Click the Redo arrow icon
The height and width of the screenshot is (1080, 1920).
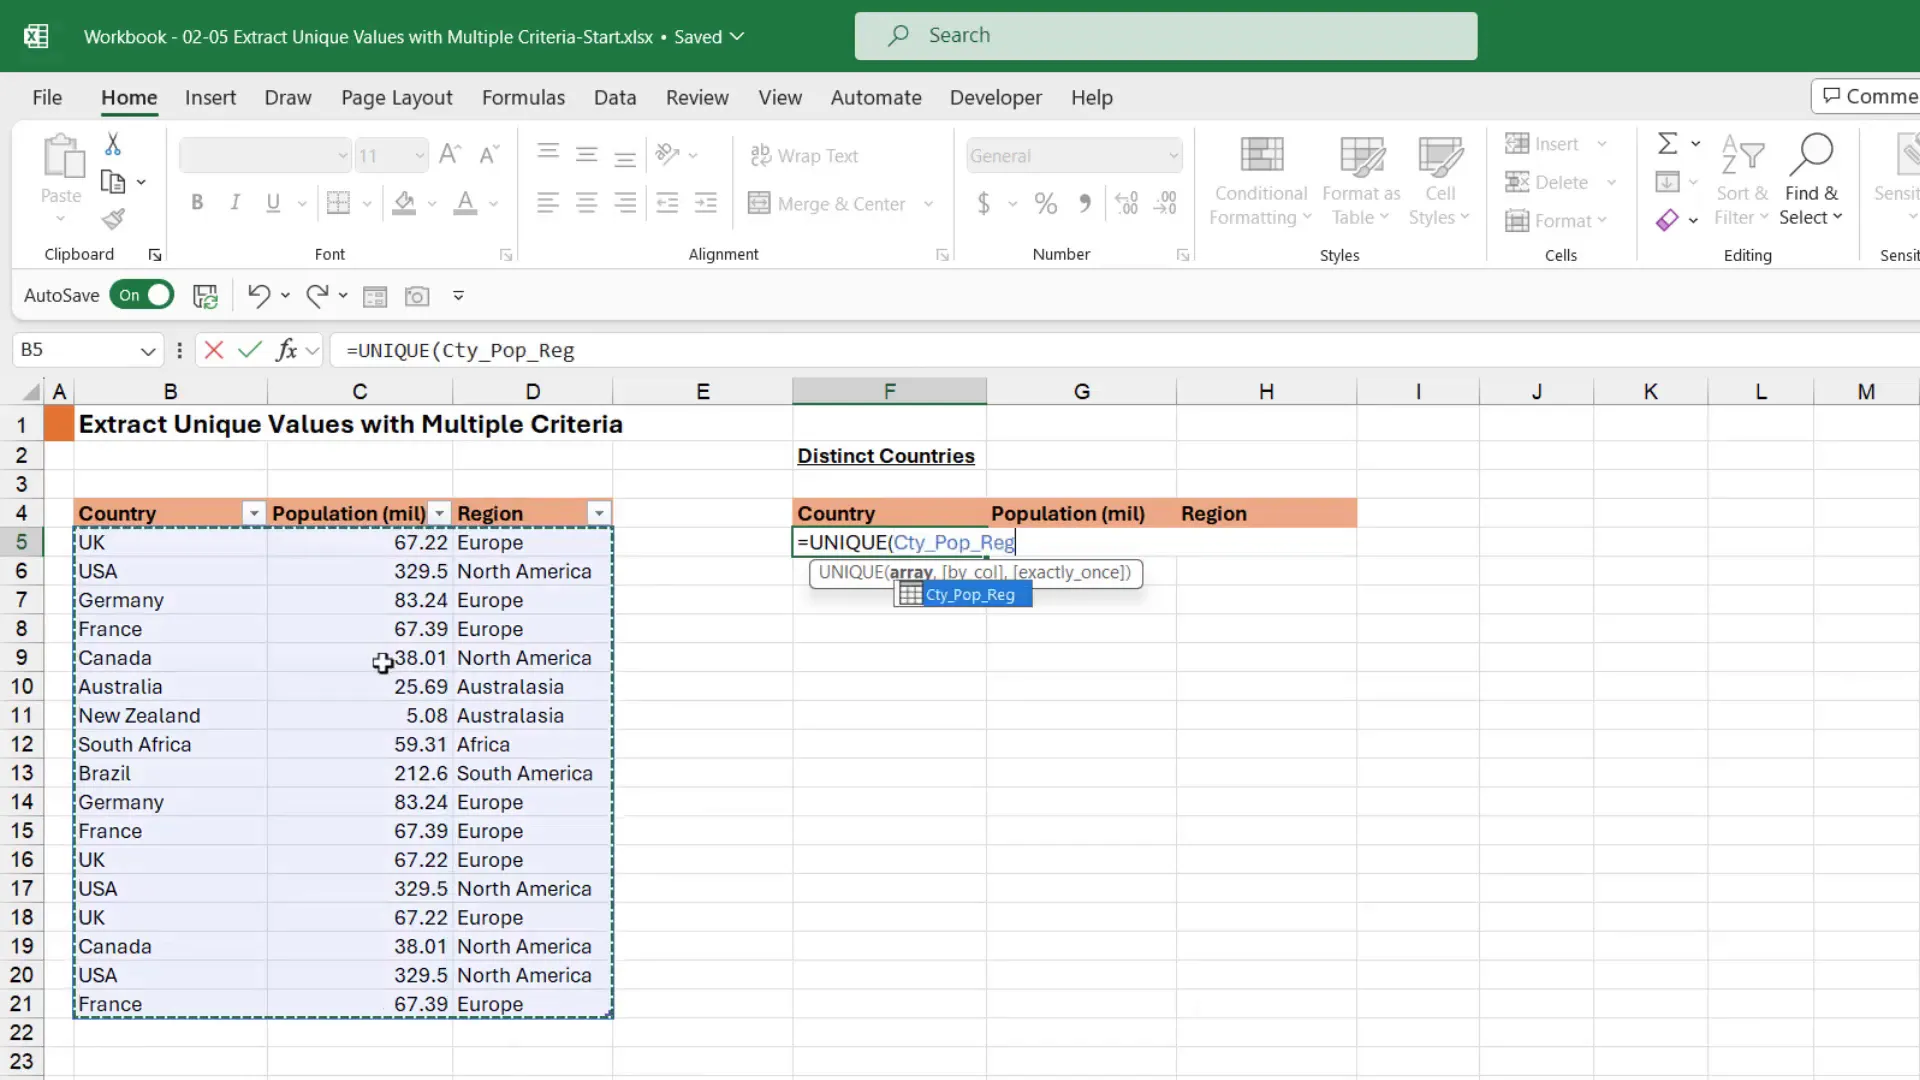[x=317, y=295]
